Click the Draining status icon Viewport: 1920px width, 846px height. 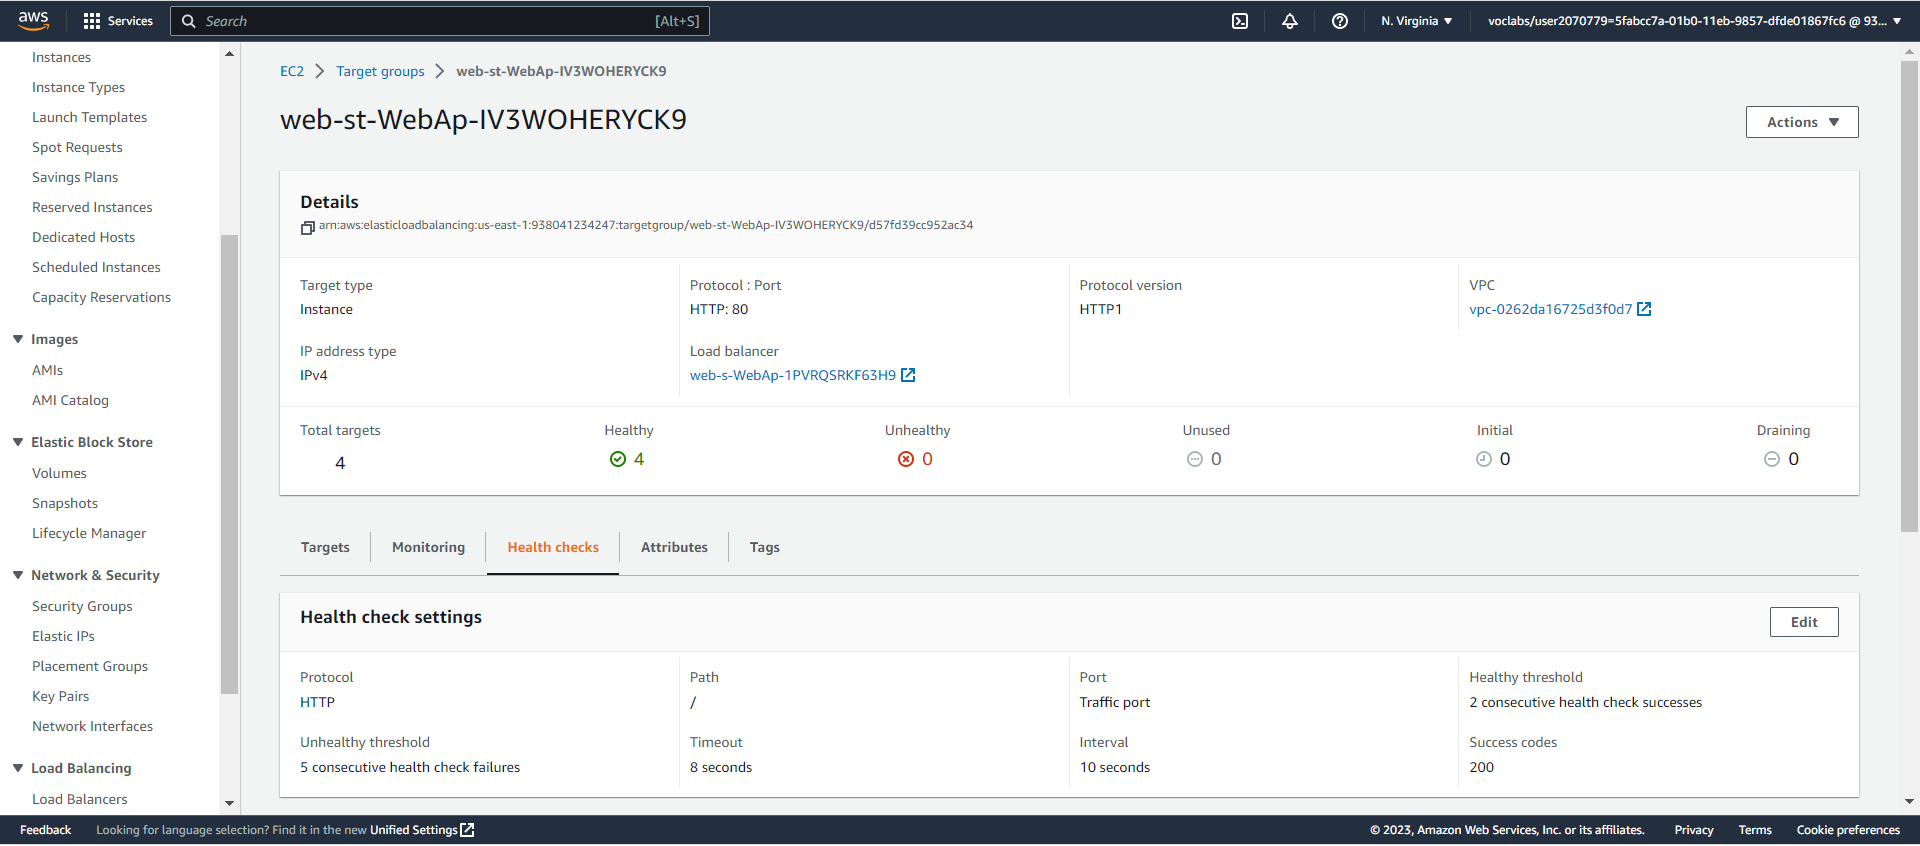point(1771,459)
